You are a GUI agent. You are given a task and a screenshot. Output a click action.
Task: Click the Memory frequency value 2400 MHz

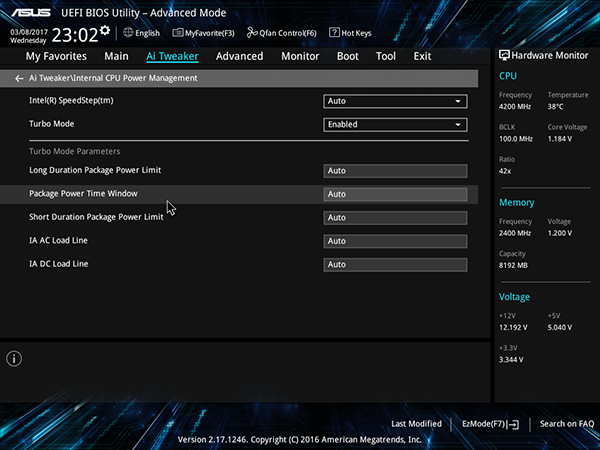click(515, 233)
